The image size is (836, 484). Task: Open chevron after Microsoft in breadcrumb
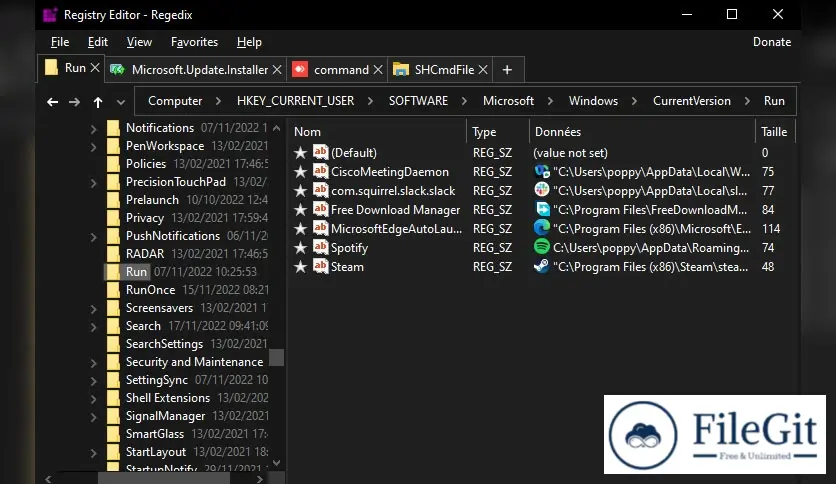[550, 101]
